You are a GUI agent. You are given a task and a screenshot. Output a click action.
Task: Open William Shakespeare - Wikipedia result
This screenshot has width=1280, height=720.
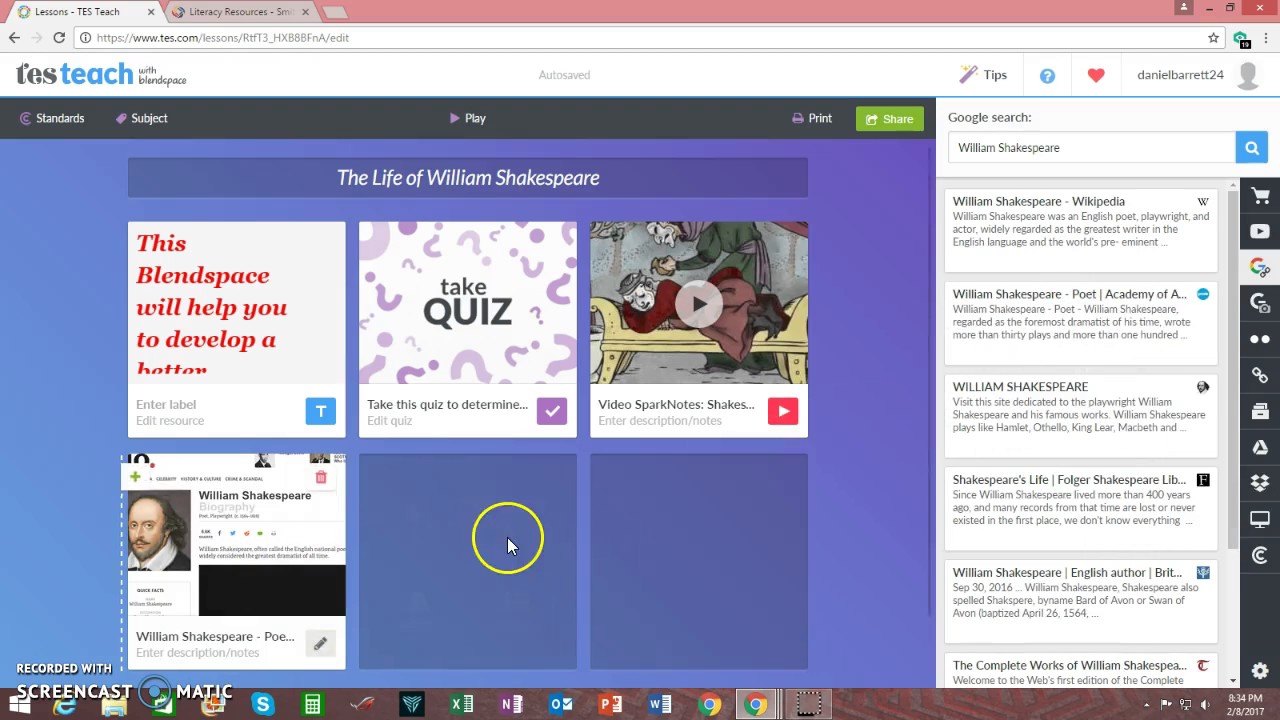[x=1081, y=229]
